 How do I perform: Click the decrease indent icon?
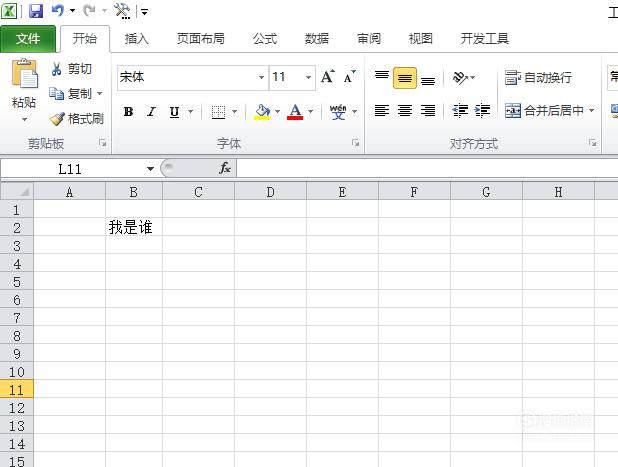(x=460, y=111)
